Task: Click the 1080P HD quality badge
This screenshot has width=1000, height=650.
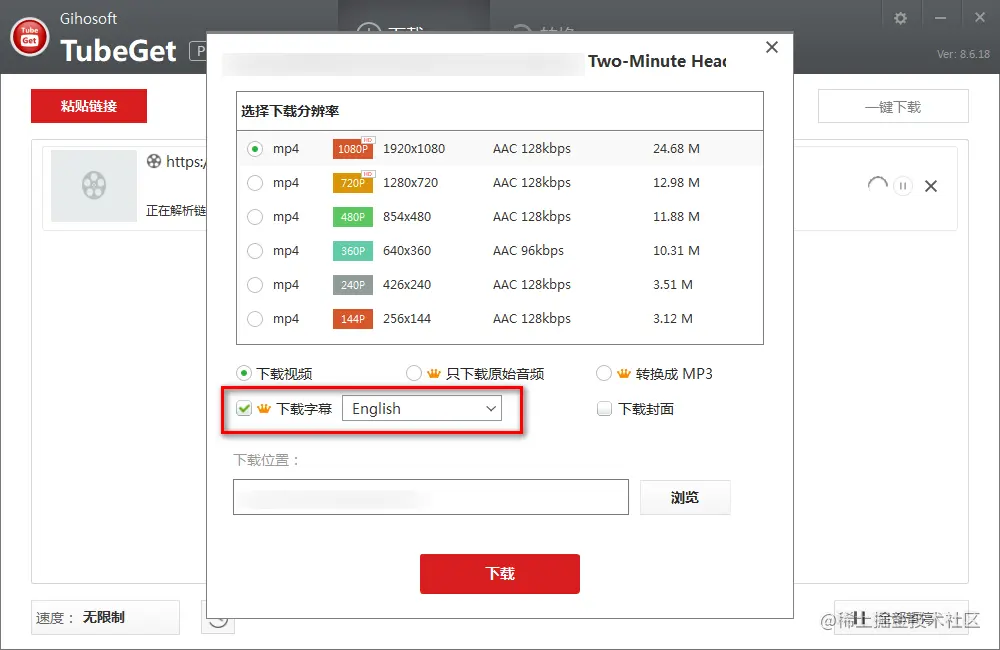Action: coord(353,148)
